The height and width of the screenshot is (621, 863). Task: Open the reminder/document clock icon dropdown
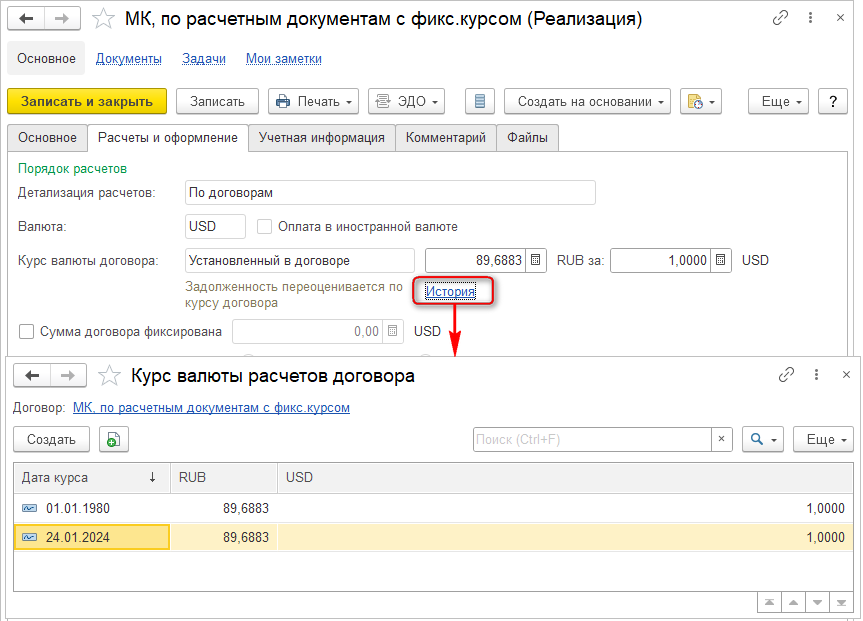(x=701, y=101)
